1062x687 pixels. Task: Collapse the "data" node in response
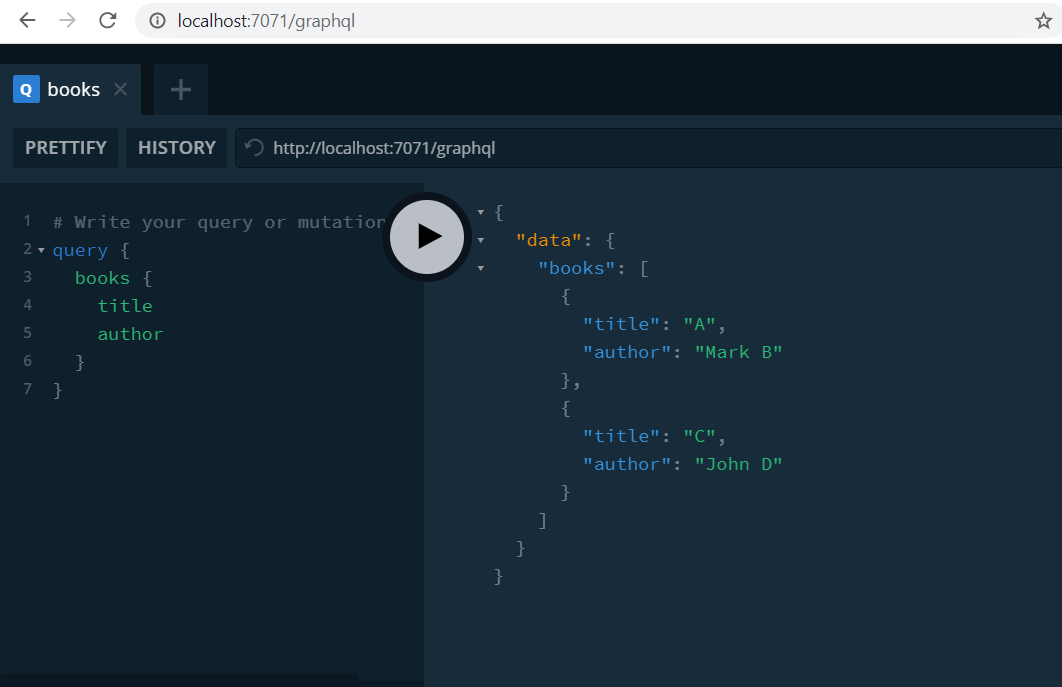(x=481, y=240)
